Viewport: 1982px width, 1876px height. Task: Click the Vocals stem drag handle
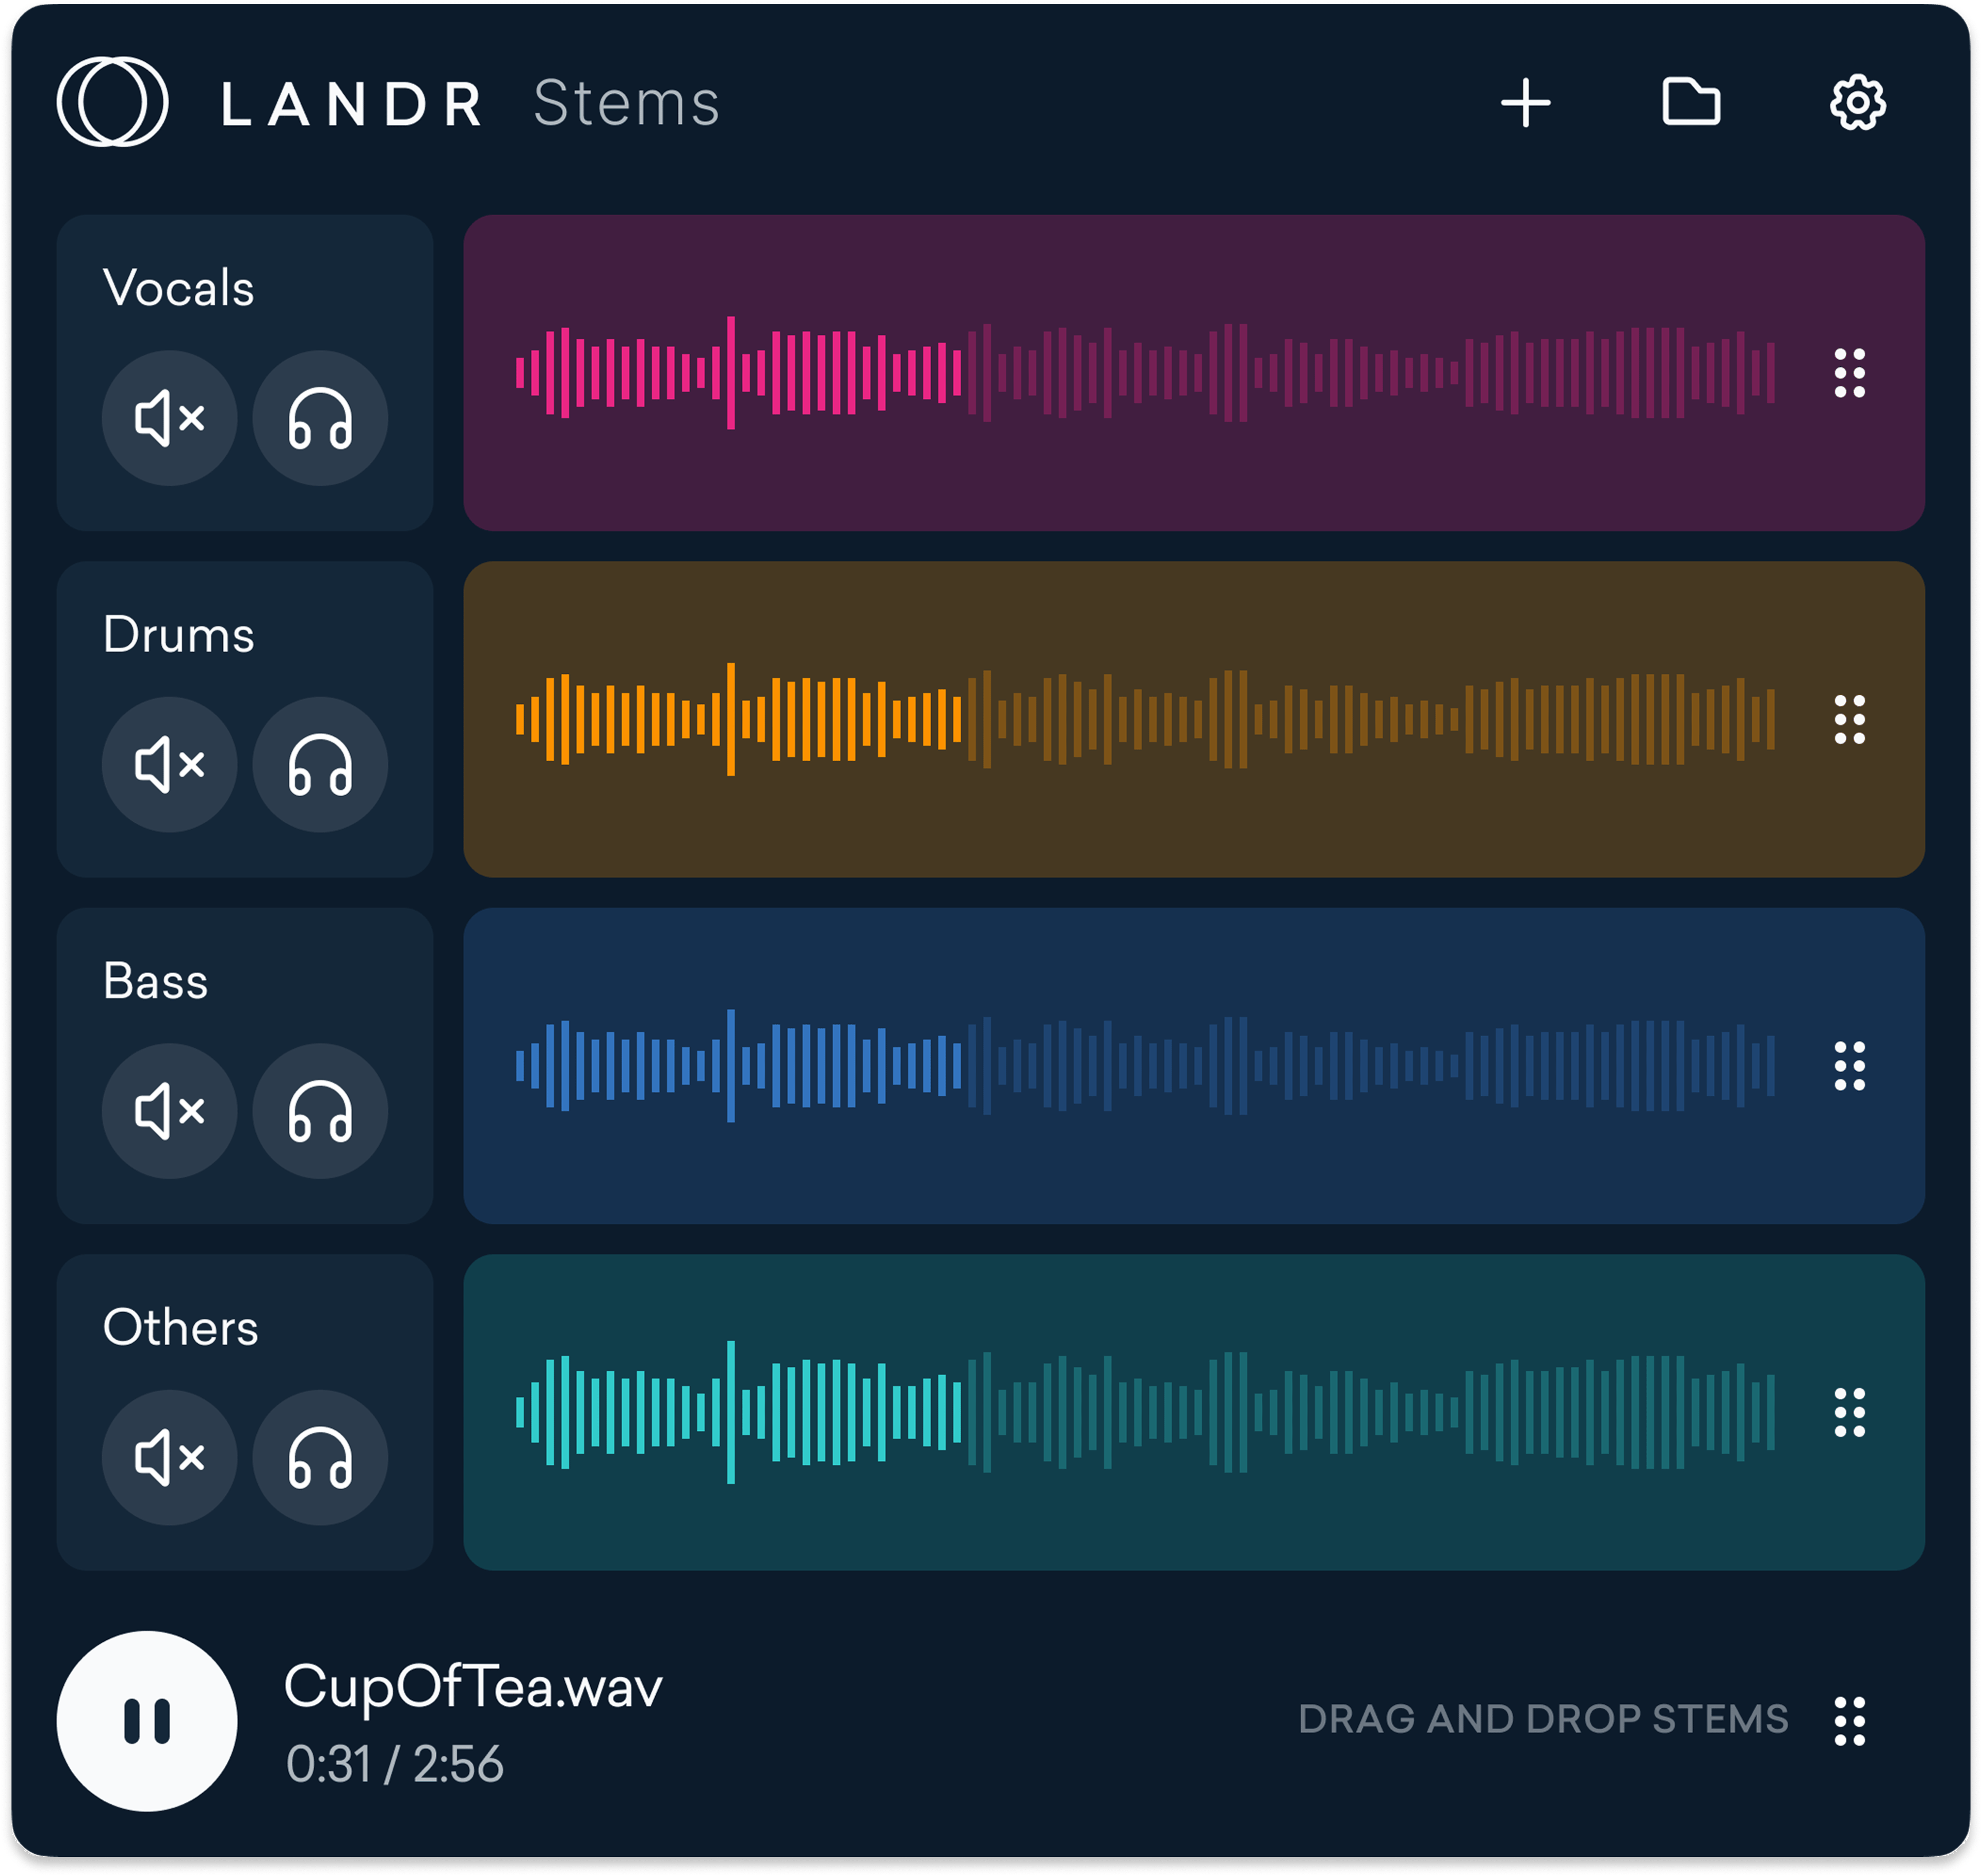click(x=1849, y=373)
